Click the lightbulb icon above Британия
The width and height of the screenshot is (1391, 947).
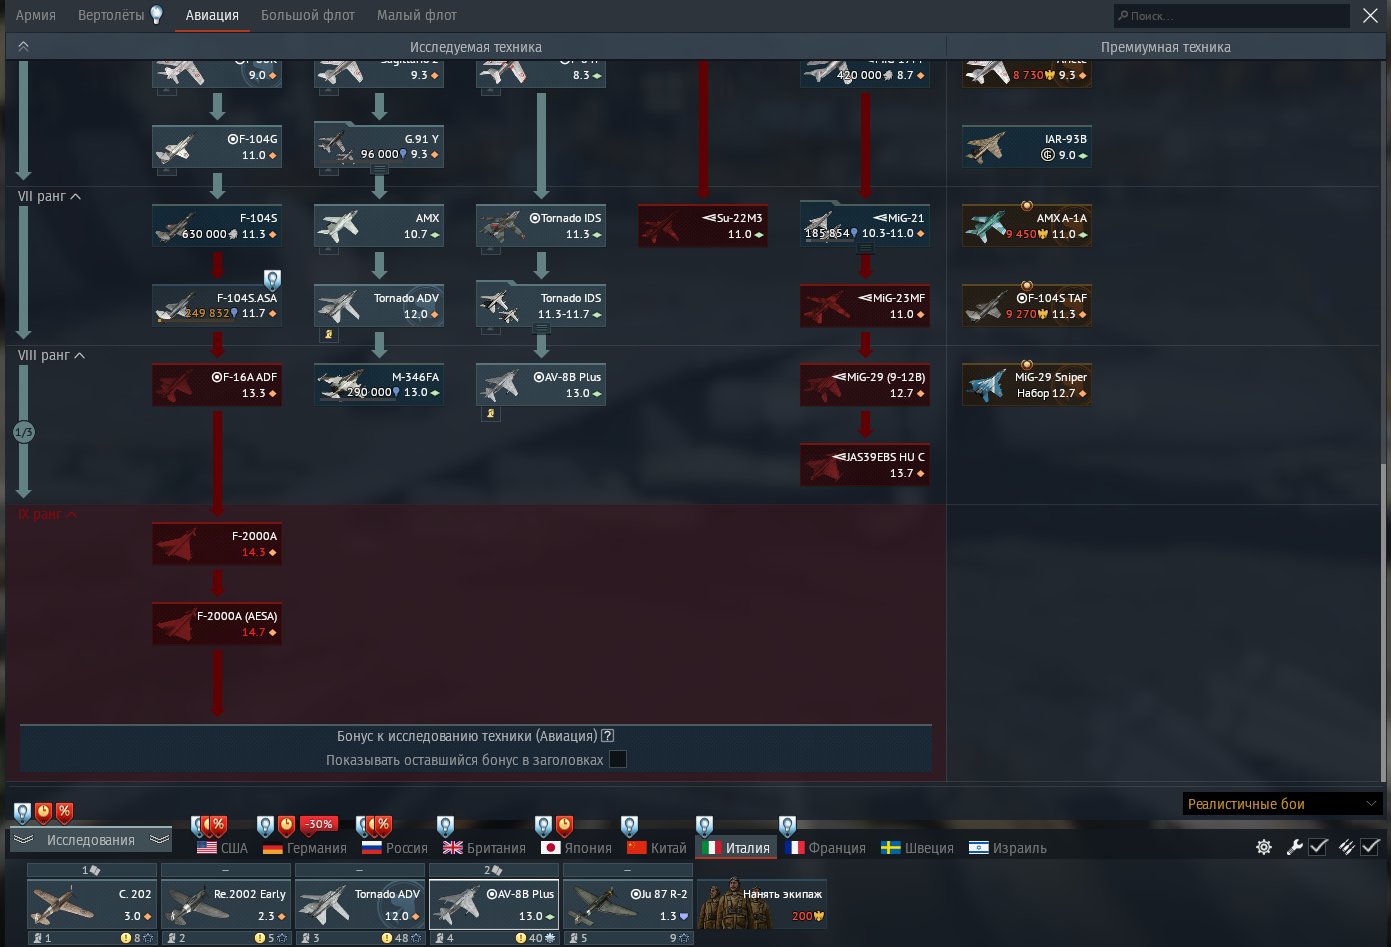coord(445,826)
